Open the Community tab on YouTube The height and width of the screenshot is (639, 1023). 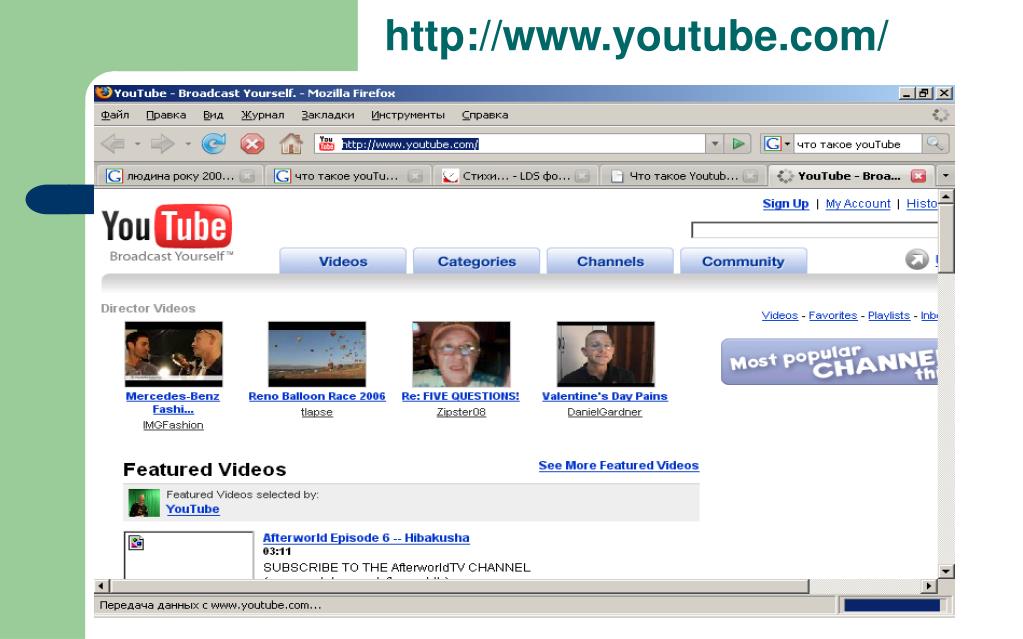click(743, 261)
